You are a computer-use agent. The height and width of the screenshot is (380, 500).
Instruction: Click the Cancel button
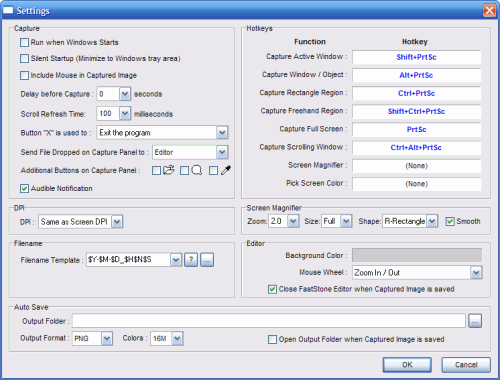click(x=466, y=365)
